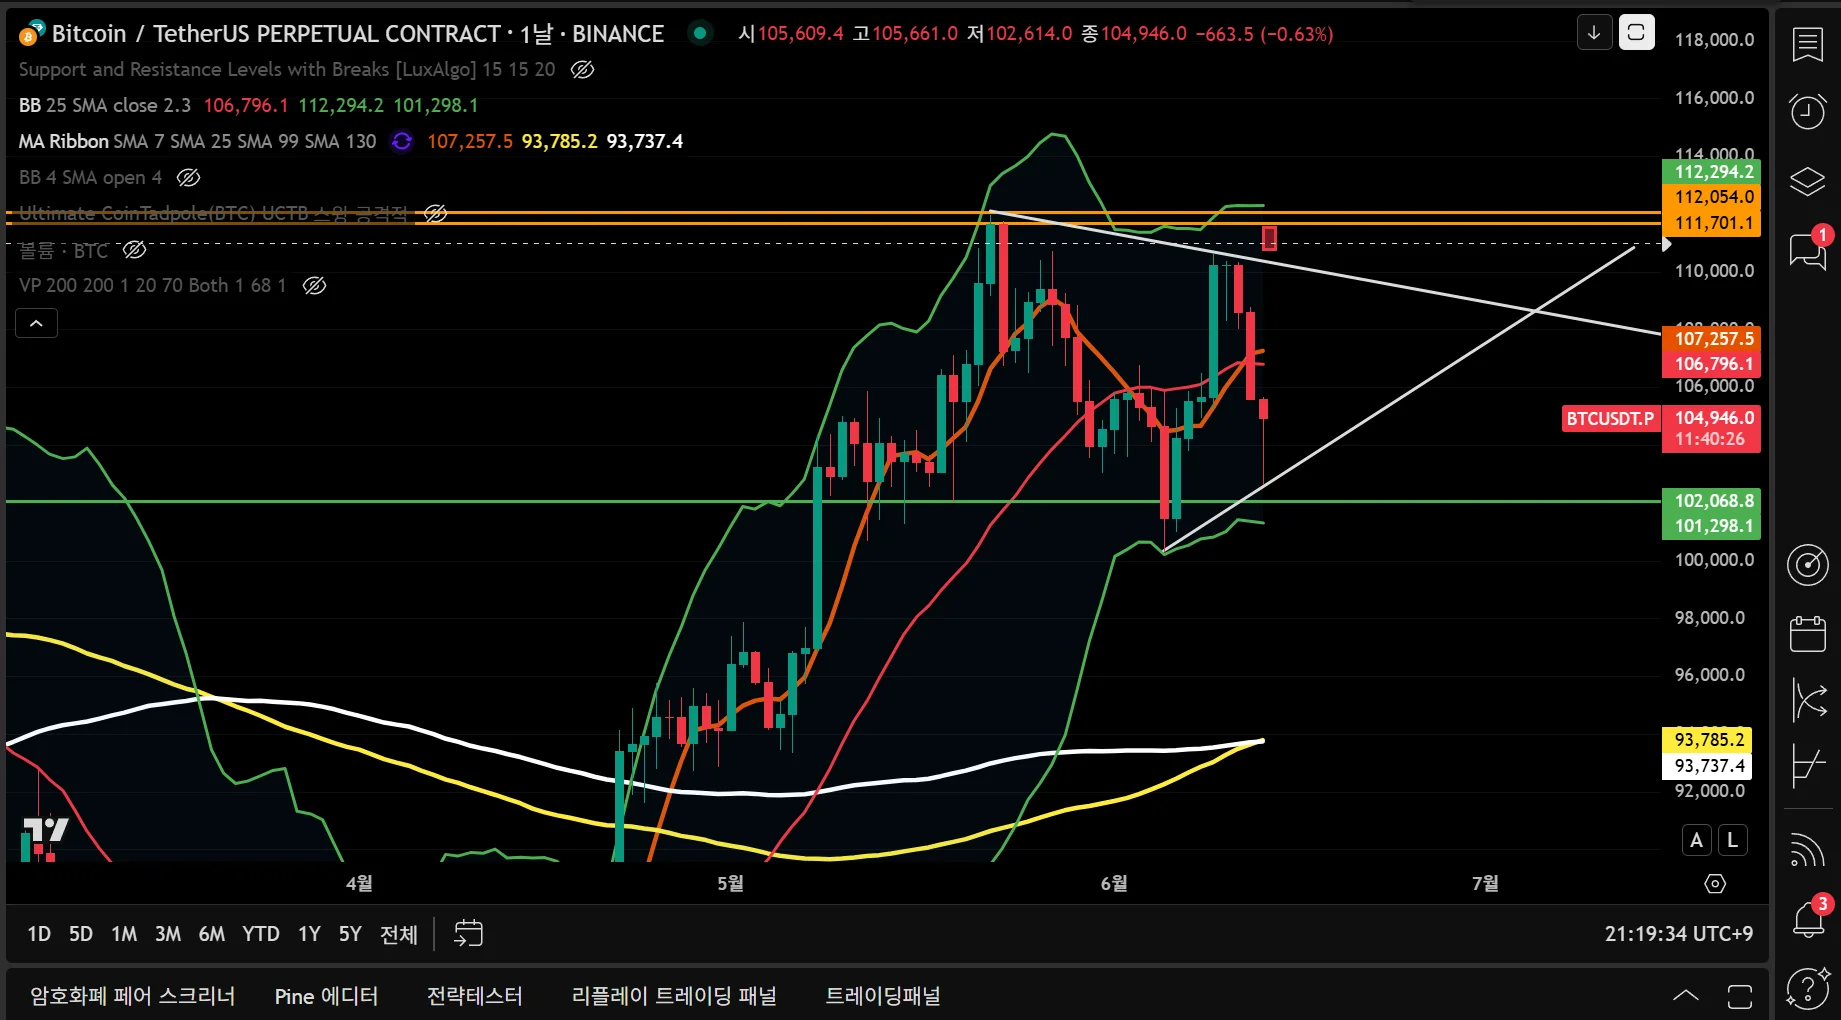
Task: Click the yellow 93,785.2 price label
Action: [x=1709, y=740]
